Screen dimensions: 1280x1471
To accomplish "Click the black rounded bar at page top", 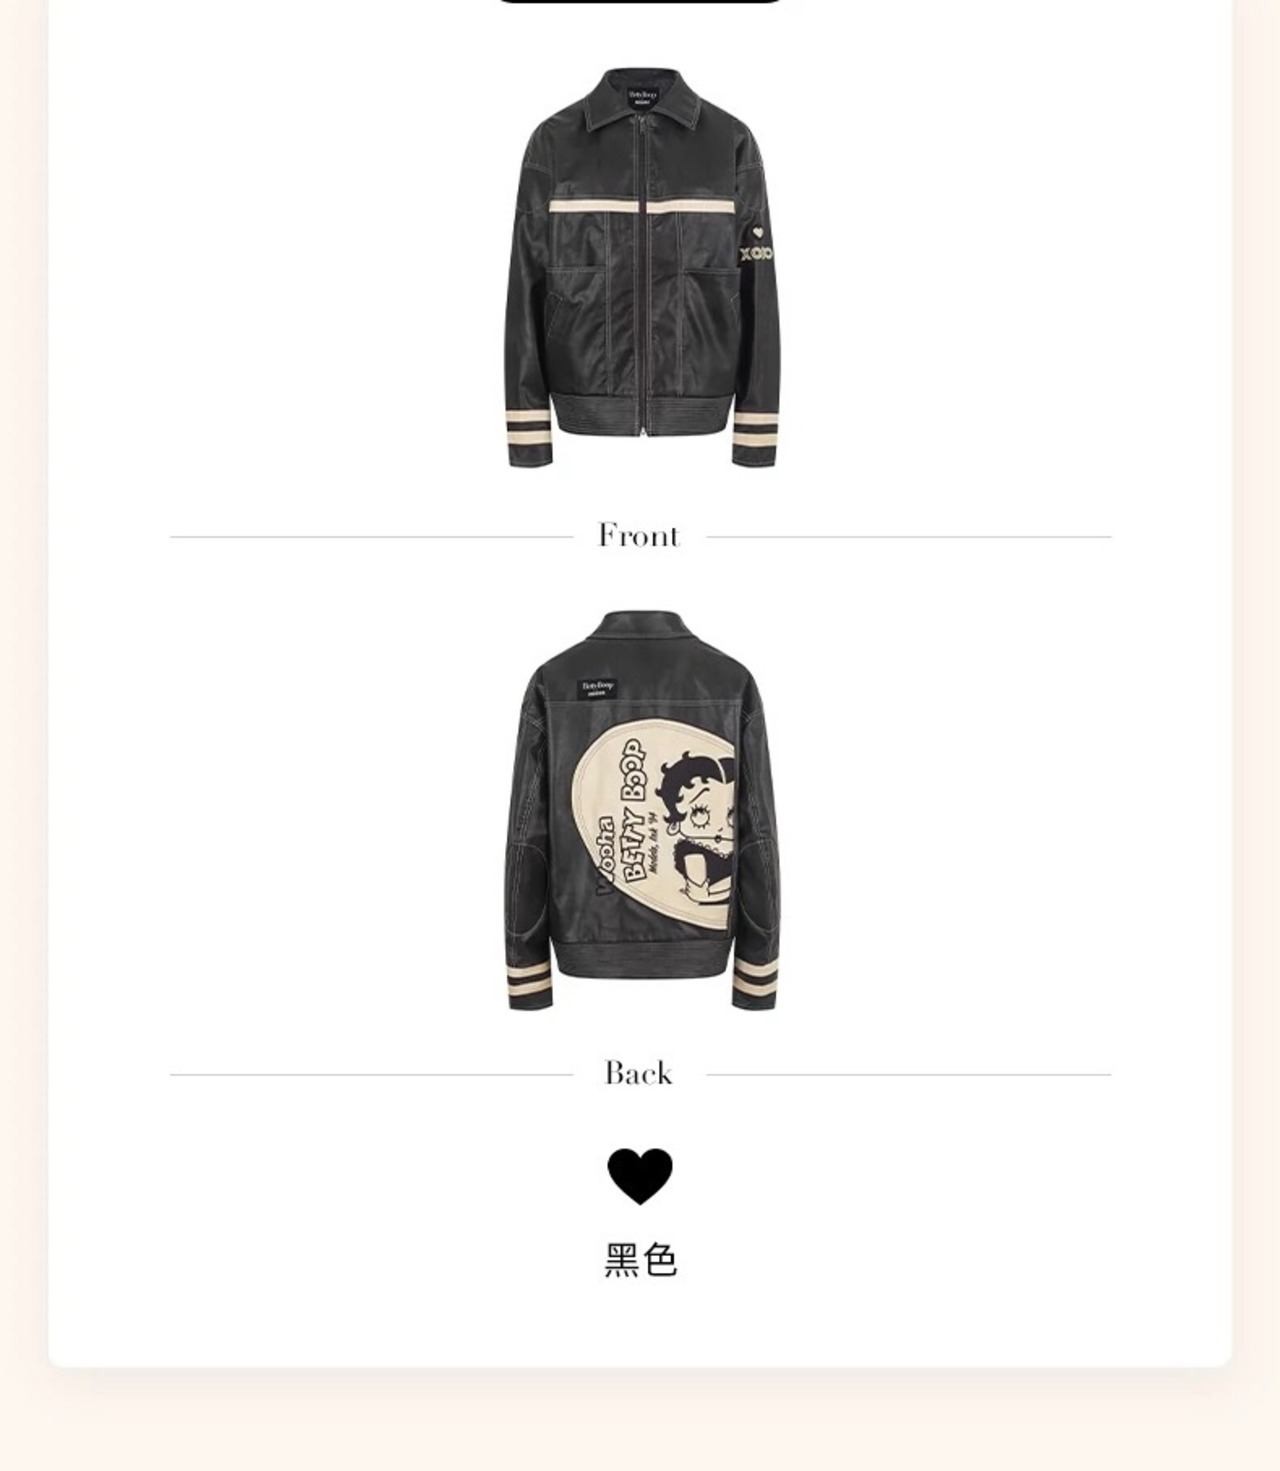I will click(640, 1).
